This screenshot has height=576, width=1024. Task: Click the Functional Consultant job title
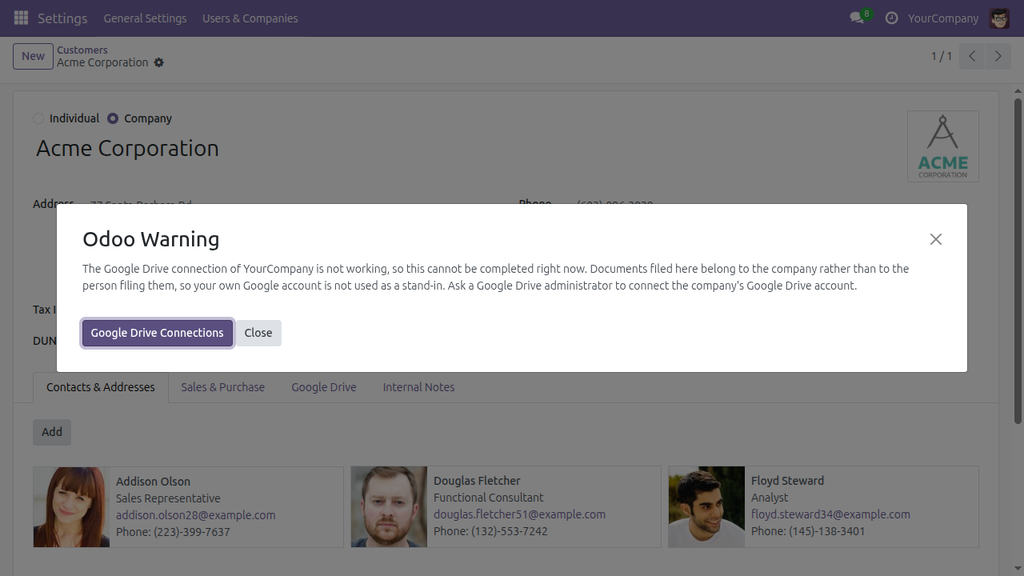[488, 498]
